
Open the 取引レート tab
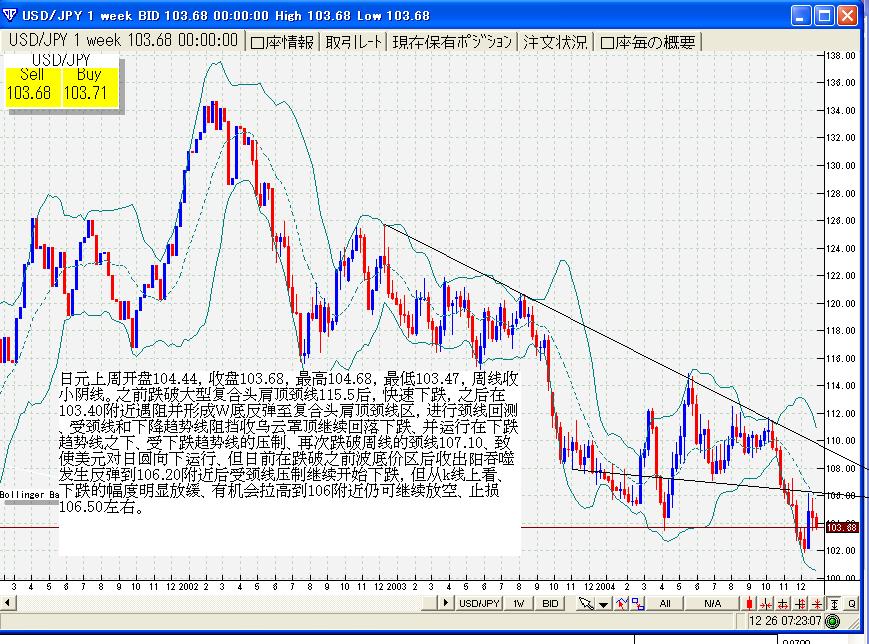354,42
